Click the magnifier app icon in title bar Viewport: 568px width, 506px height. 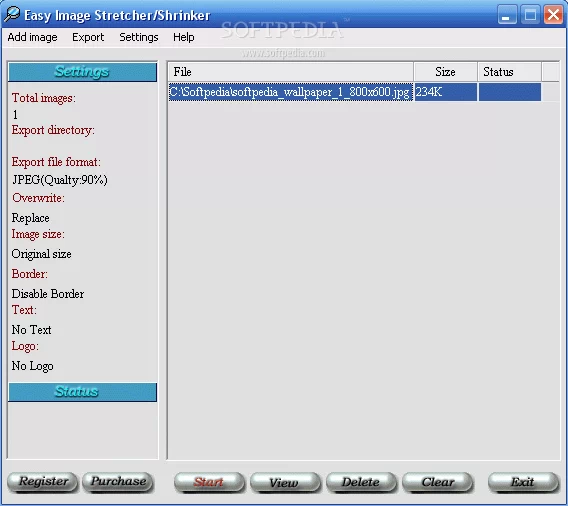12,14
